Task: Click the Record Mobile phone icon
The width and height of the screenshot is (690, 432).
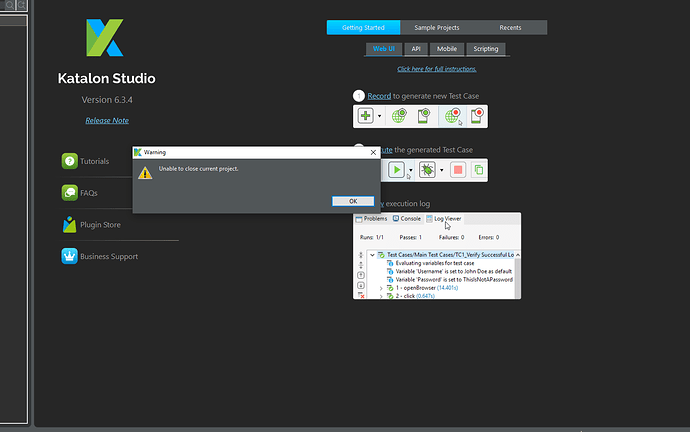Action: point(477,116)
